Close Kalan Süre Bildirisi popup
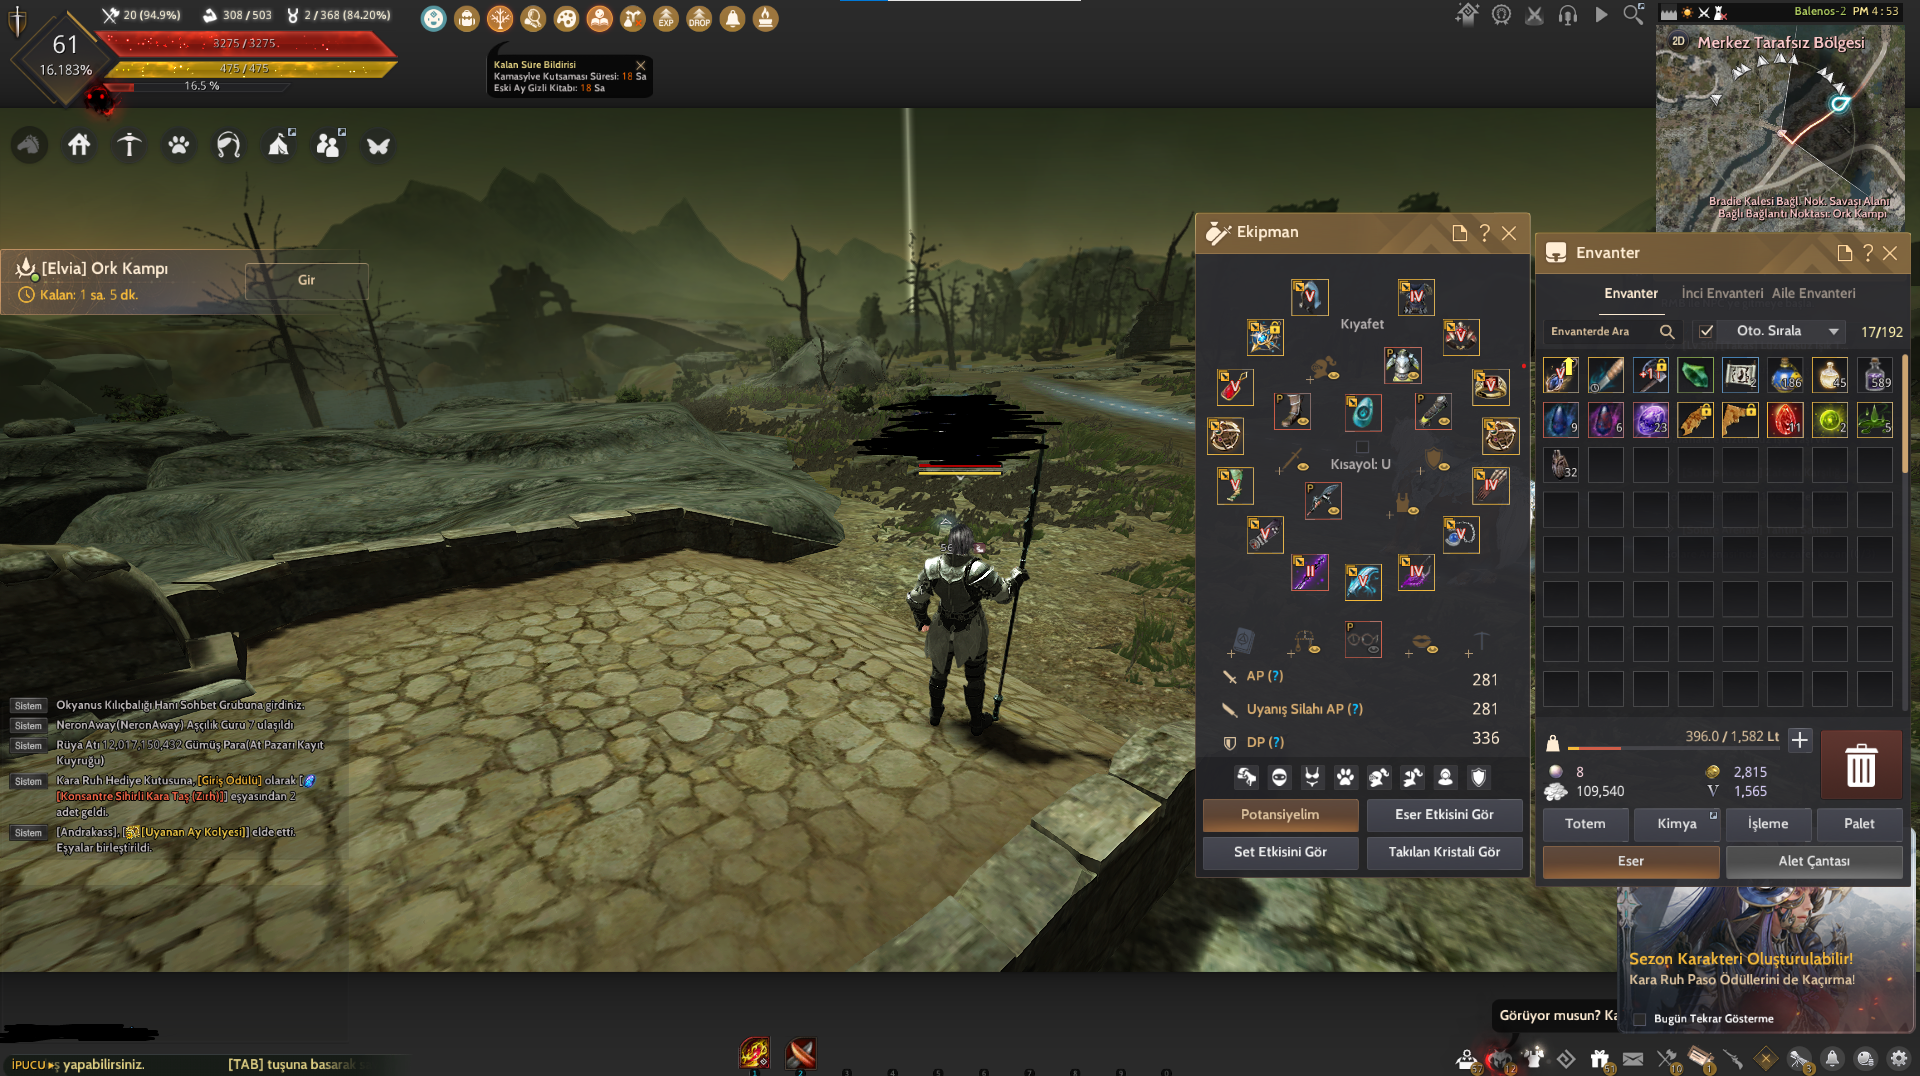1920x1076 pixels. (641, 66)
